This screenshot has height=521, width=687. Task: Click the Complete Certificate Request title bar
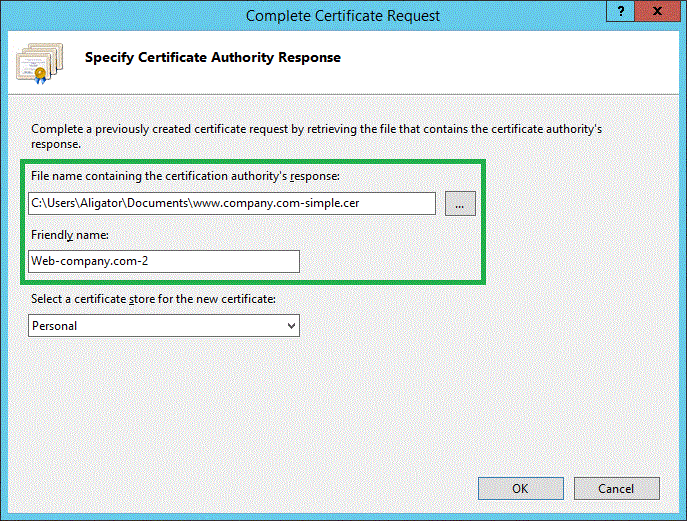pos(342,15)
